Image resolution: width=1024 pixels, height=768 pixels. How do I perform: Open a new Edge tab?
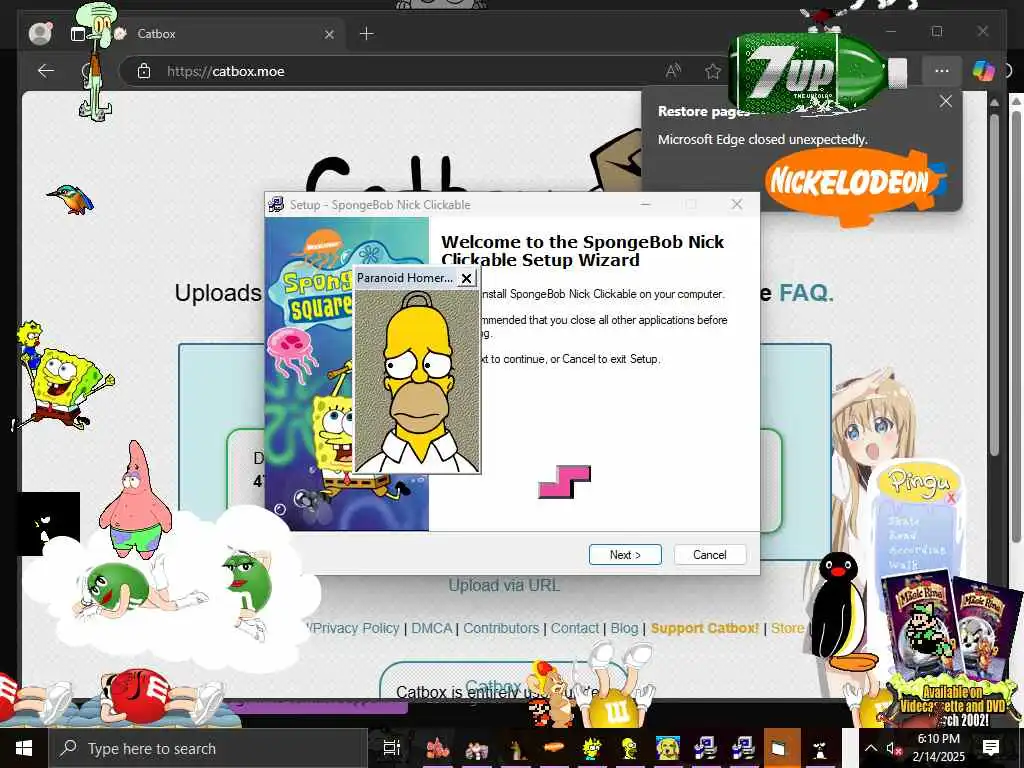[x=366, y=34]
